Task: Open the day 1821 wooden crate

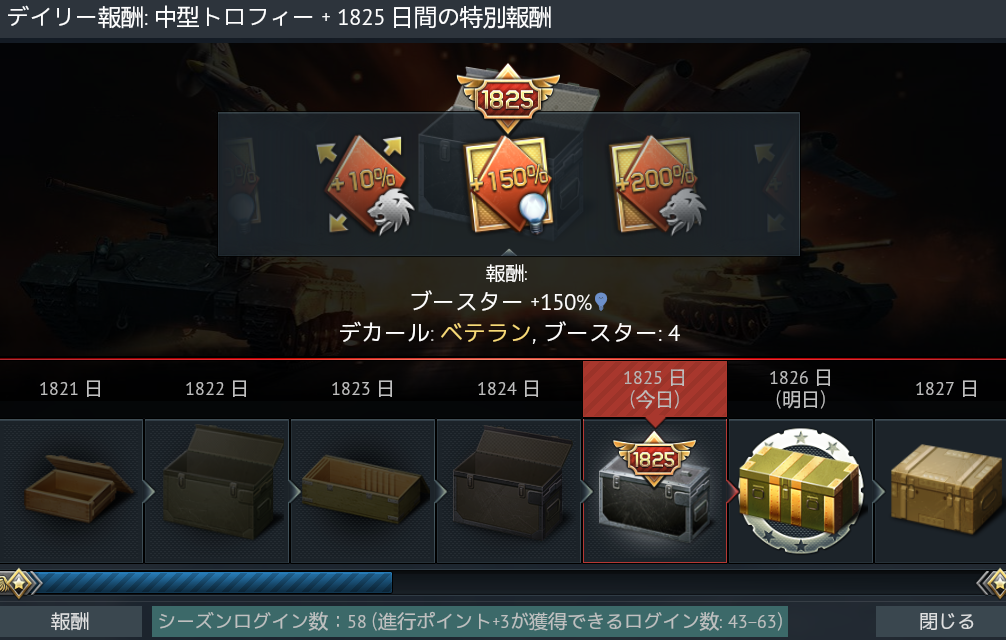Action: point(72,491)
